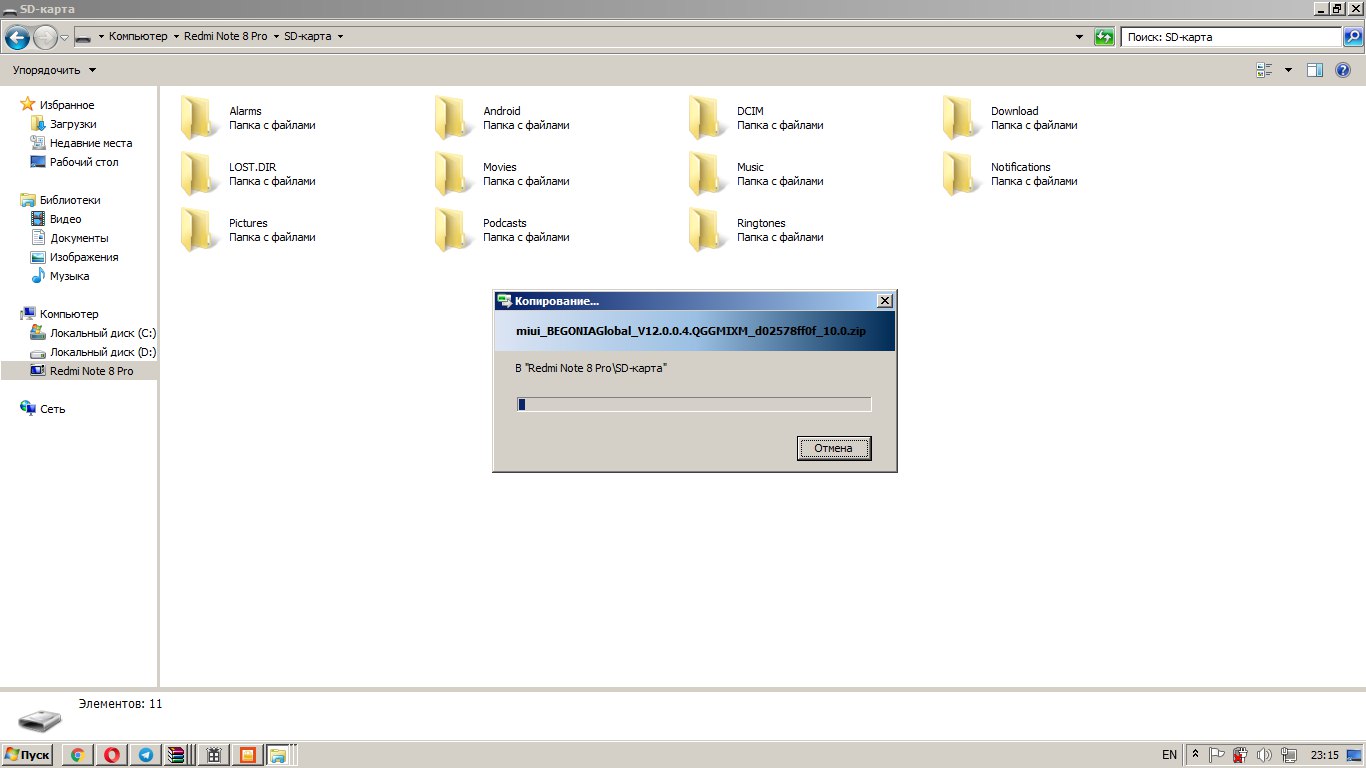
Task: Click the 23:15 clock in the tray
Action: click(1325, 755)
